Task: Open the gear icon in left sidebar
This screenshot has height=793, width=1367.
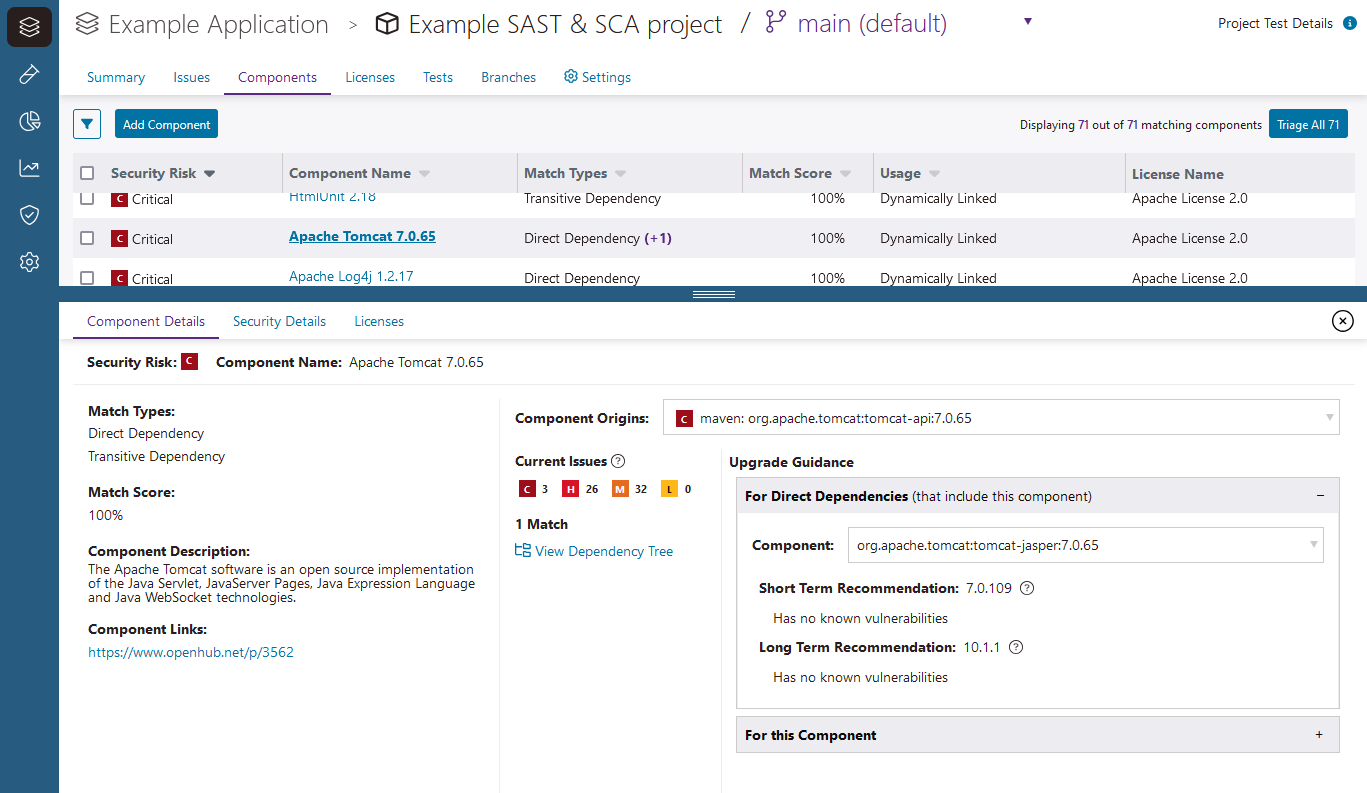Action: [x=29, y=262]
